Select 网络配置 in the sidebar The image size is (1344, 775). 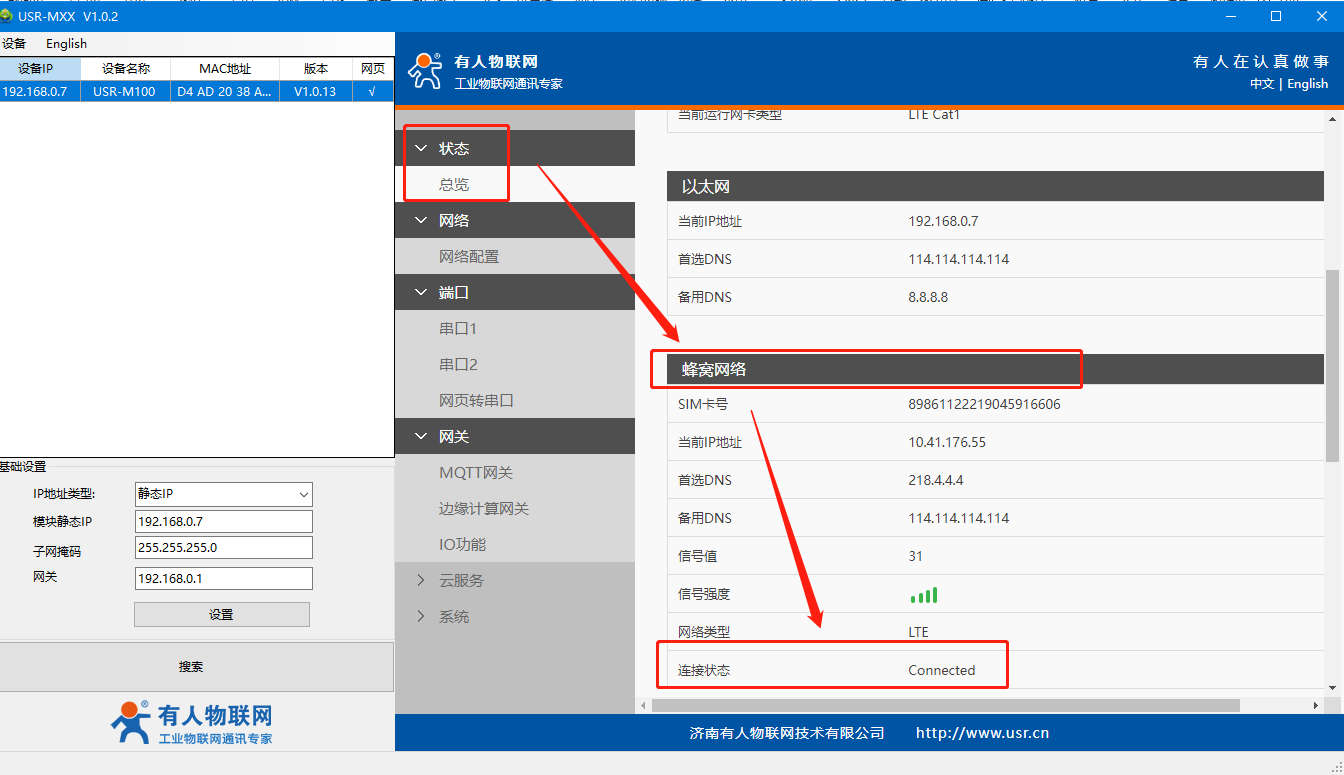pyautogui.click(x=469, y=257)
